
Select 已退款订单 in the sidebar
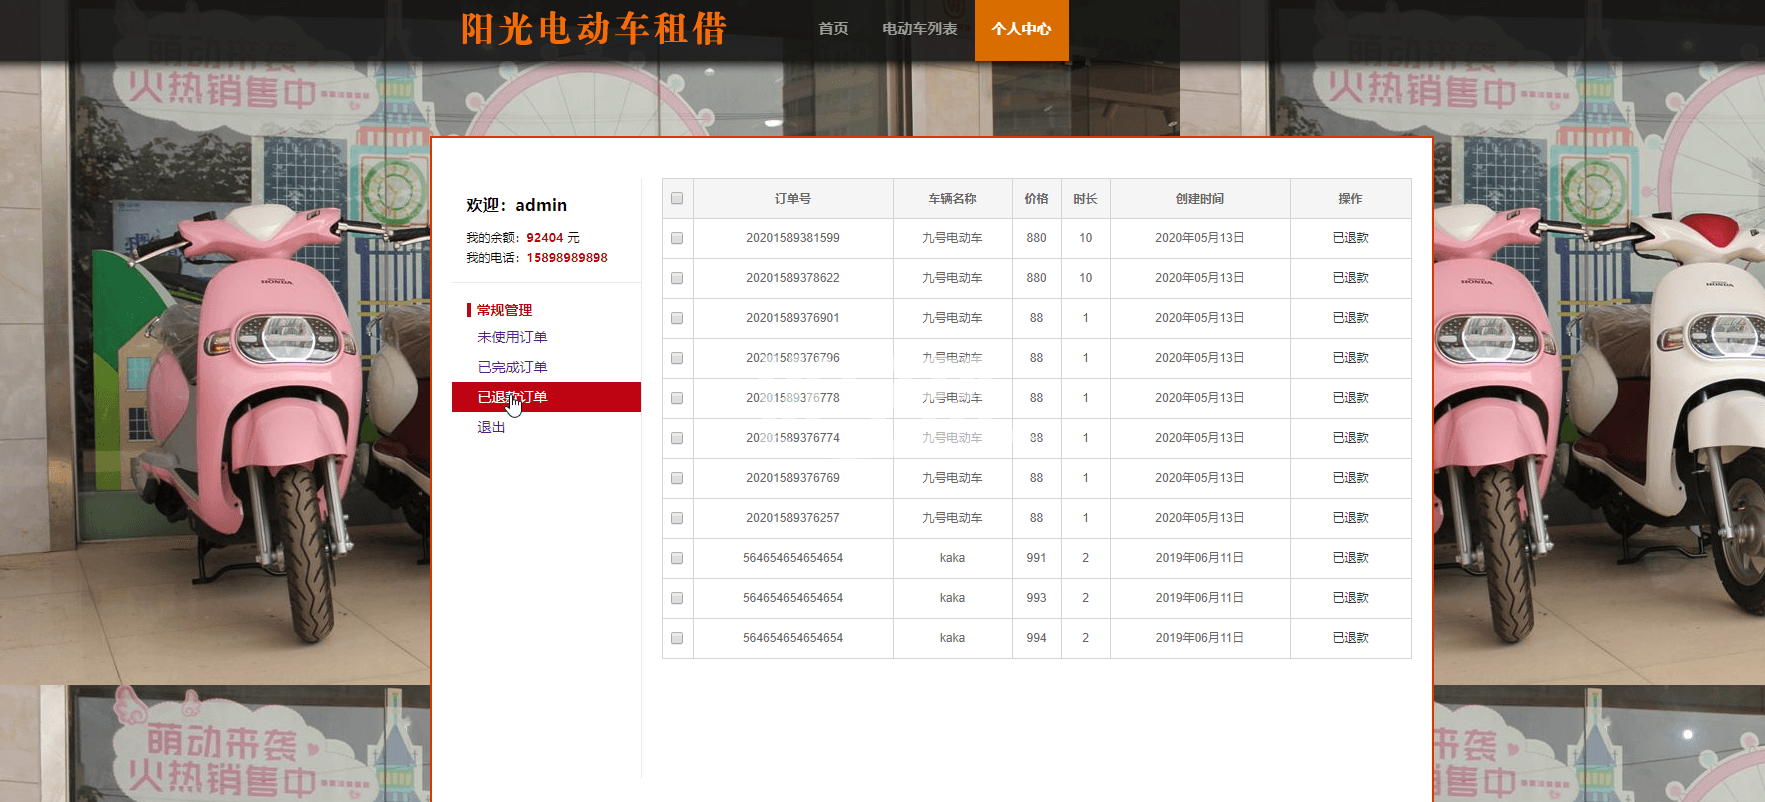click(x=512, y=397)
